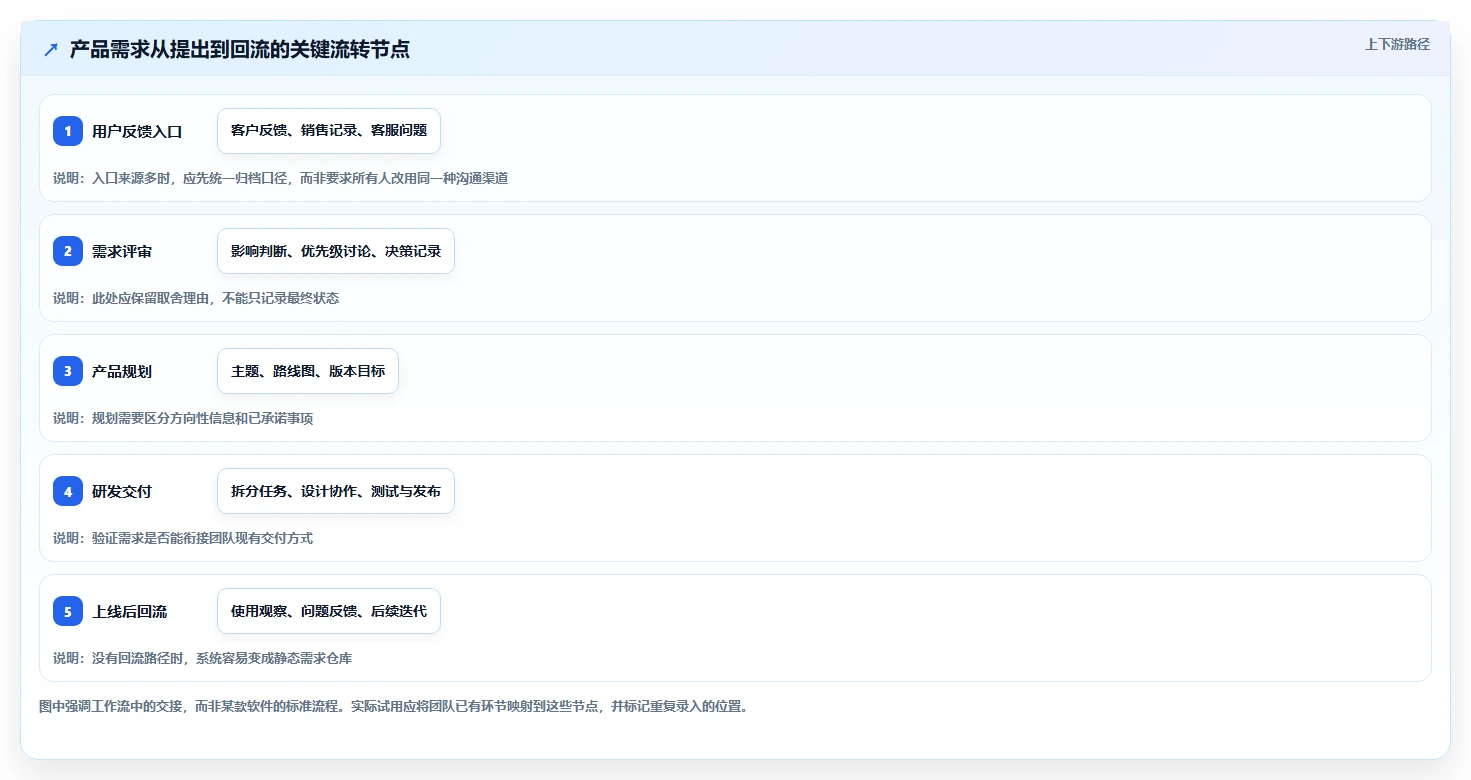Click the note starting 说明：此处应保留取舍理由
This screenshot has height=780, width=1471.
pyautogui.click(x=196, y=298)
